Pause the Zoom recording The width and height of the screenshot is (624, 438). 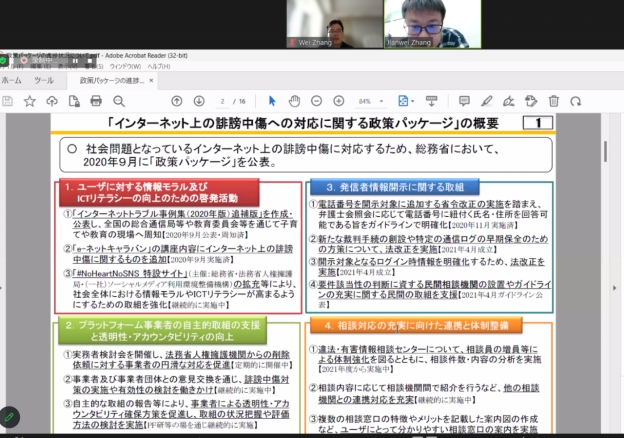click(73, 60)
